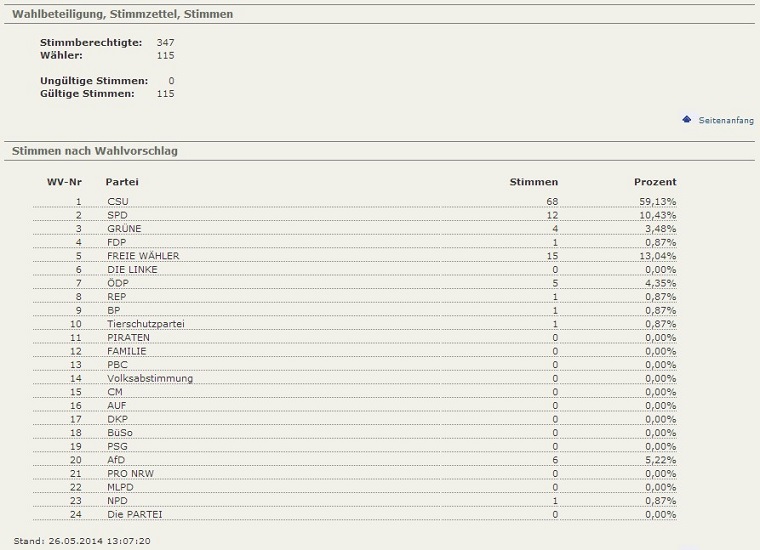Select the Tierschutzpartei row name
Image resolution: width=760 pixels, height=550 pixels.
(x=146, y=324)
